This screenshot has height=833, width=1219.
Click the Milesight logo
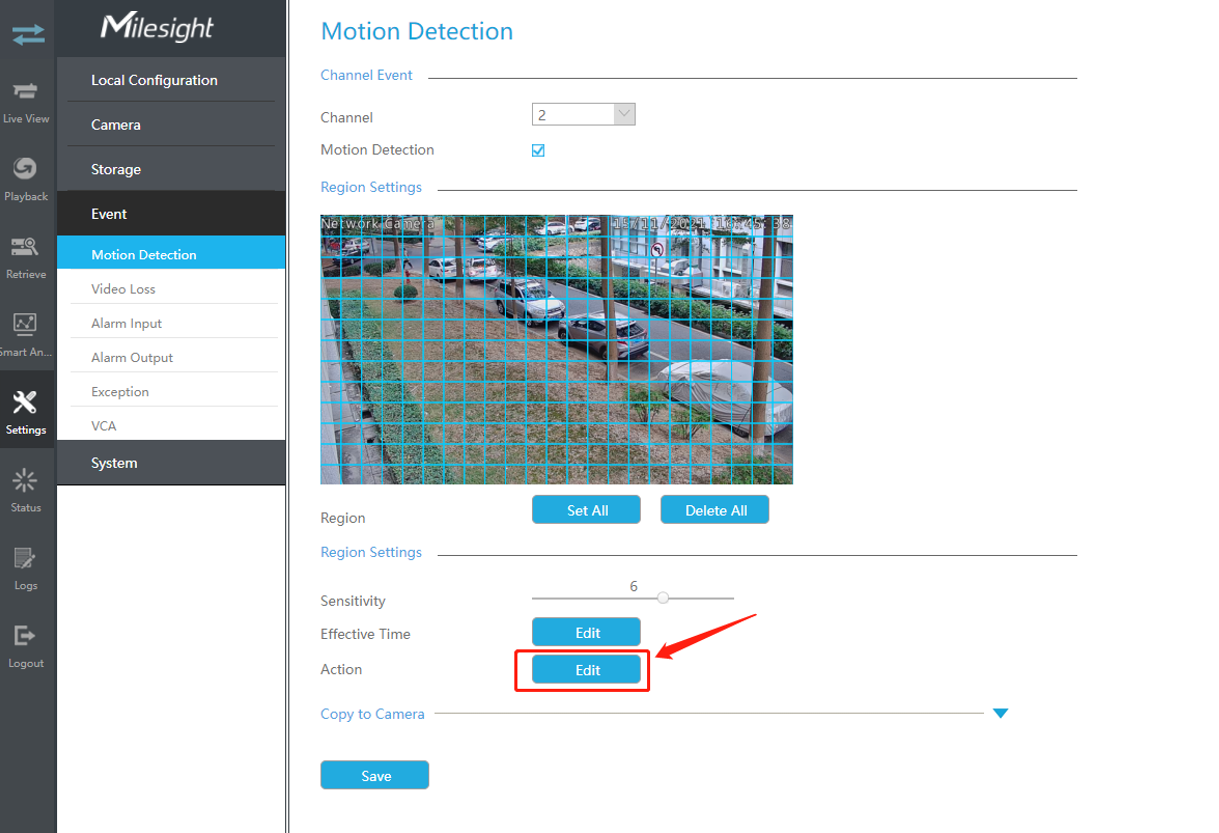(157, 28)
